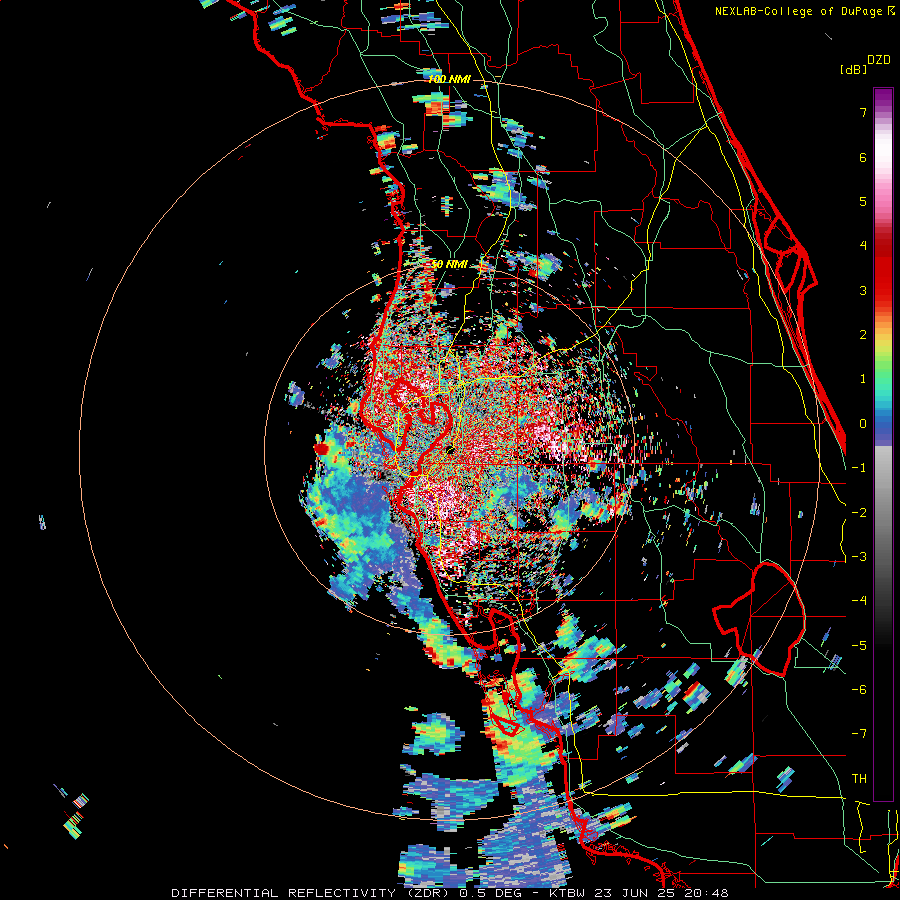Click the ZDR color scale bar
The height and width of the screenshot is (900, 900).
(883, 444)
